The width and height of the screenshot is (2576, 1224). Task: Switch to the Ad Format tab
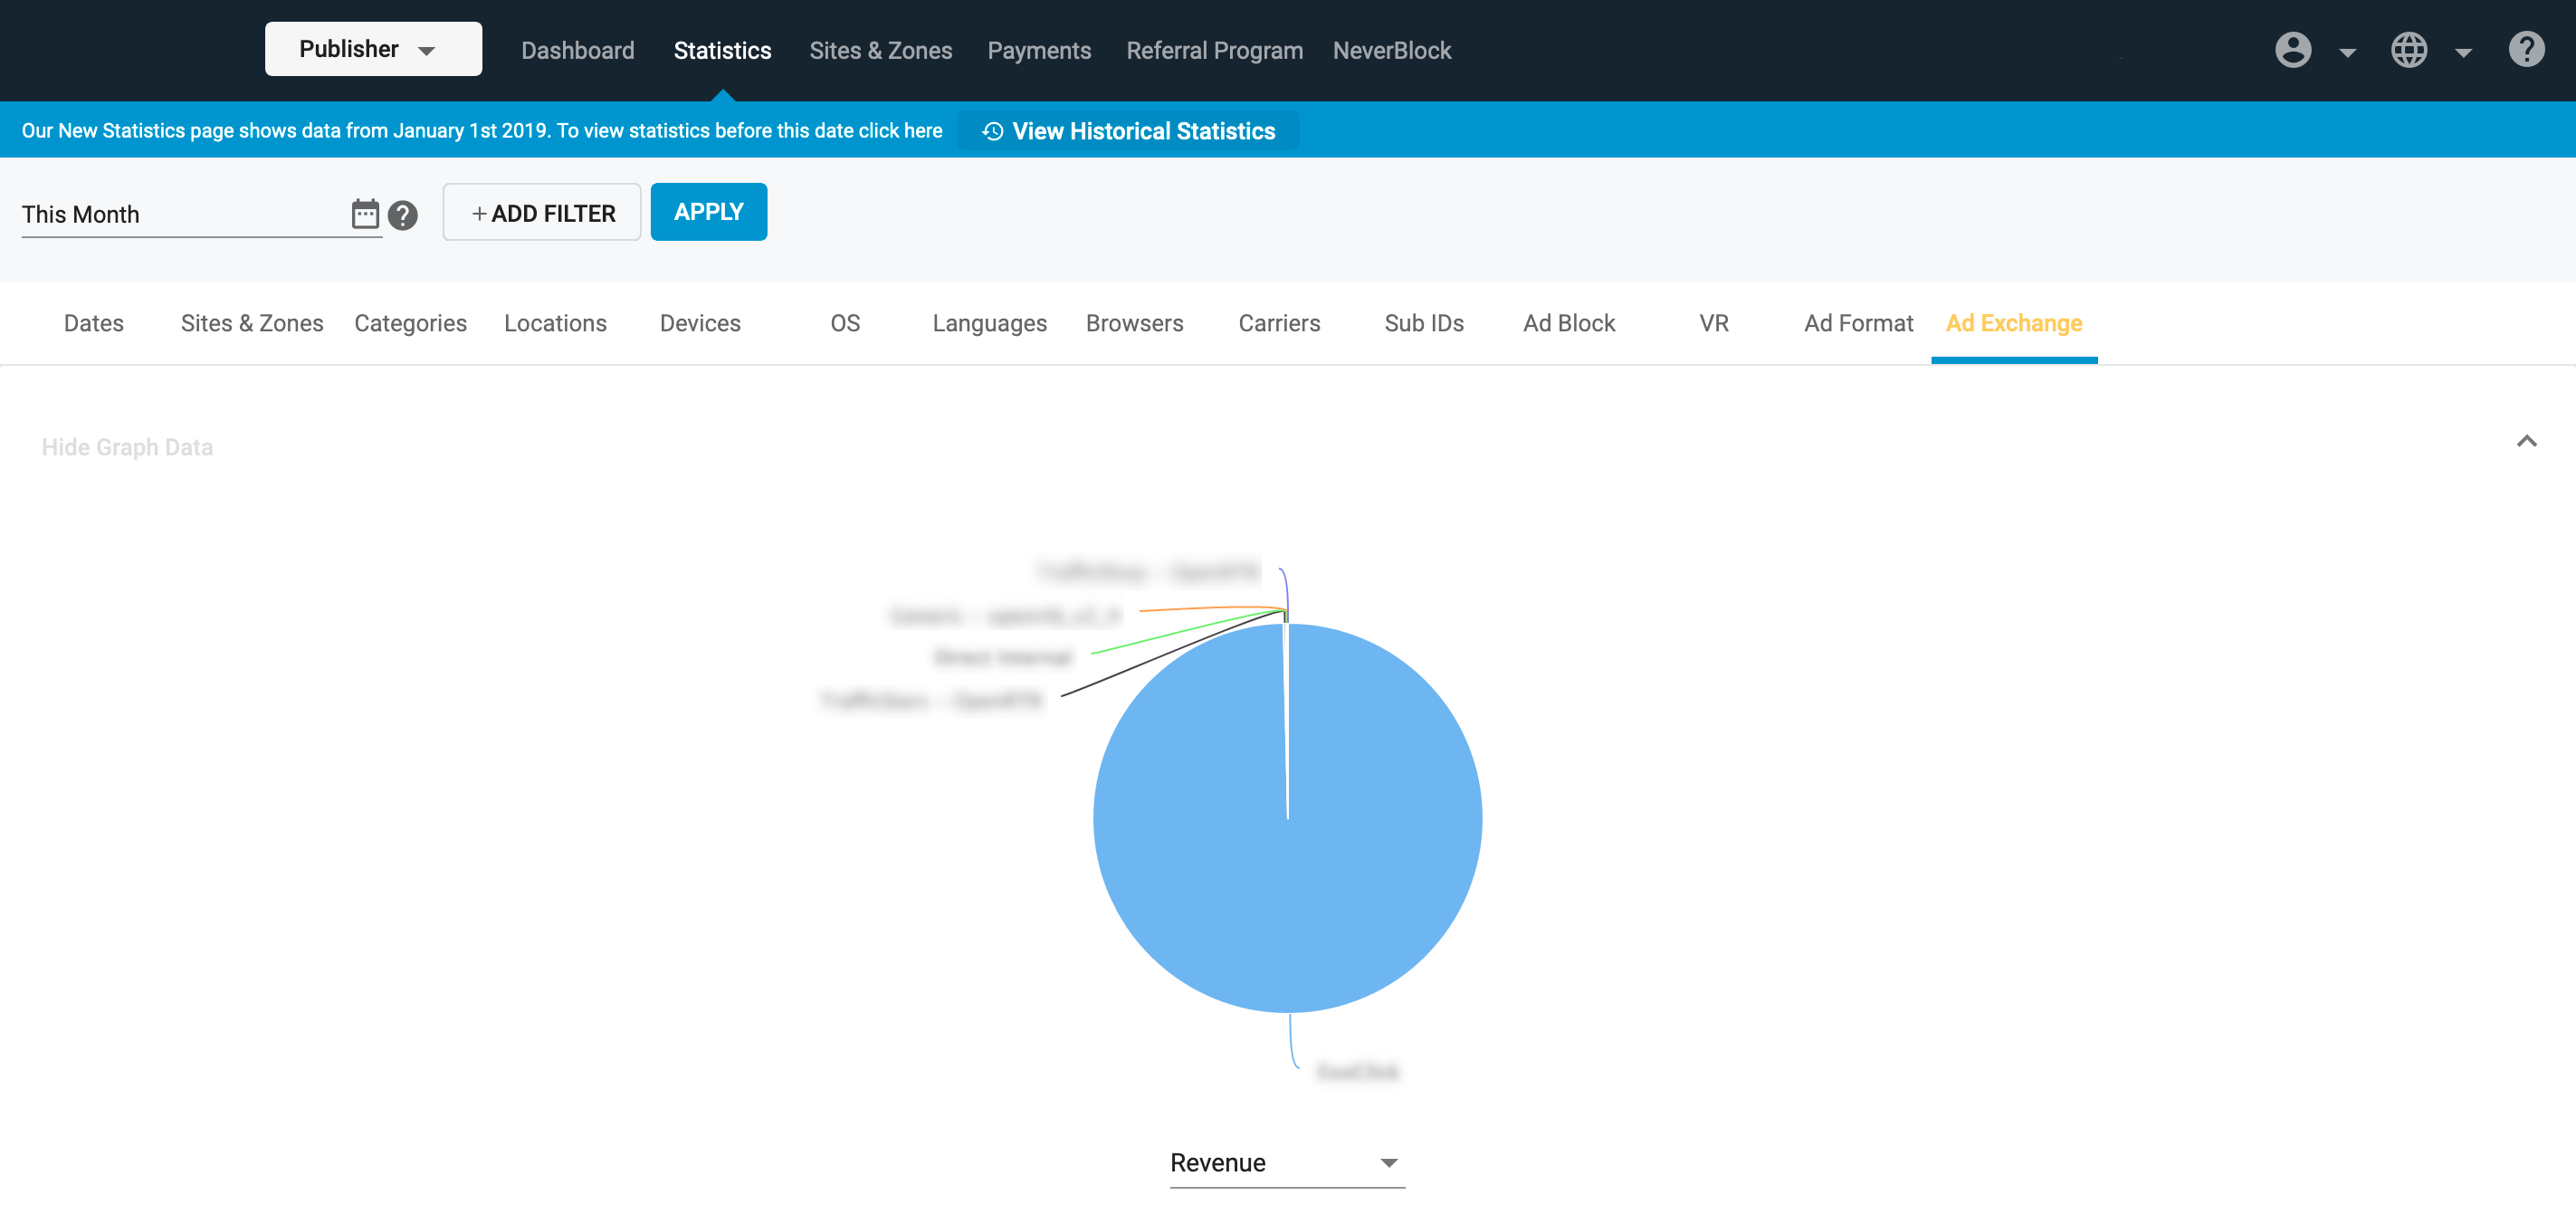coord(1857,323)
